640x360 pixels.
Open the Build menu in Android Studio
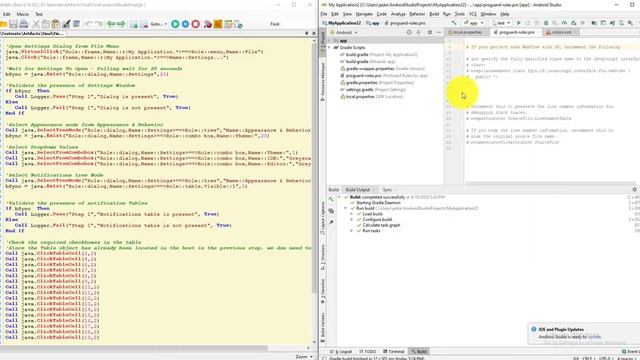(x=434, y=14)
